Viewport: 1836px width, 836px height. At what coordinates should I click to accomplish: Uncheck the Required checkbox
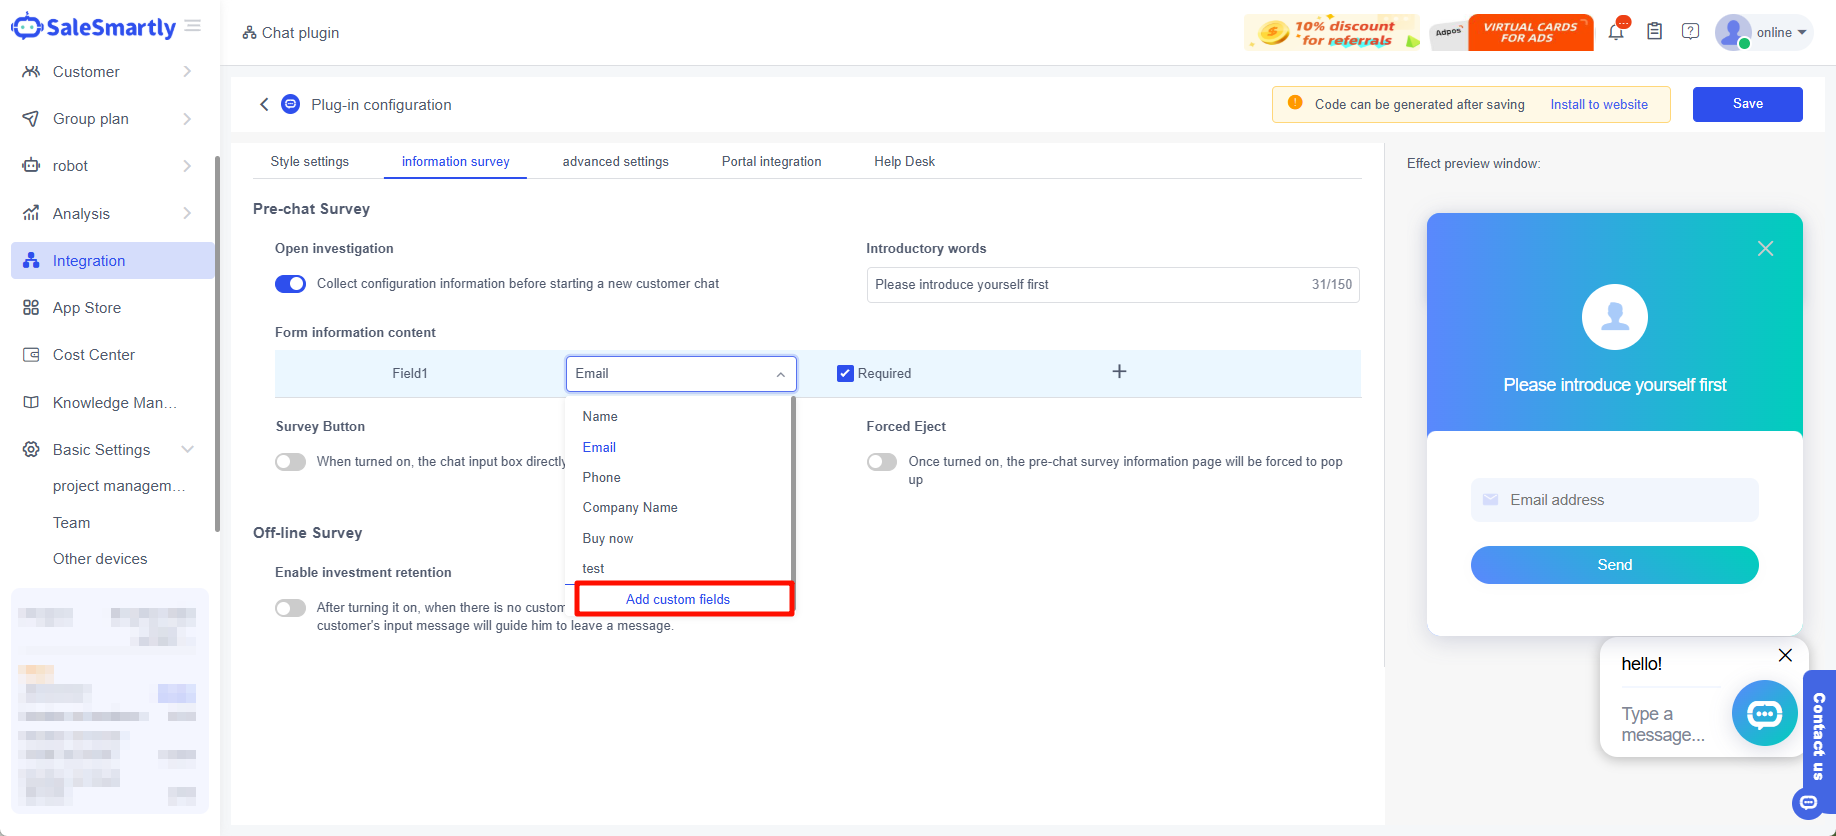point(845,374)
